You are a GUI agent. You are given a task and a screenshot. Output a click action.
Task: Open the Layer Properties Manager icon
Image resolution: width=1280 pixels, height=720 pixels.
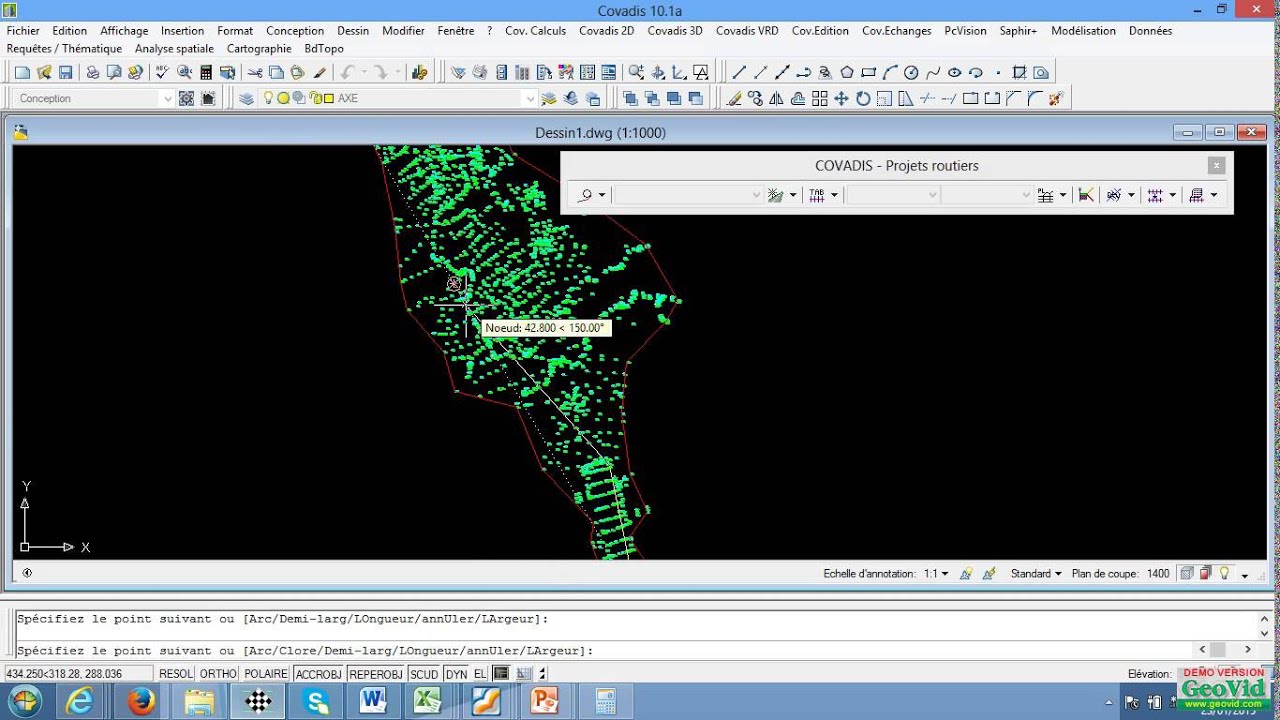click(246, 98)
